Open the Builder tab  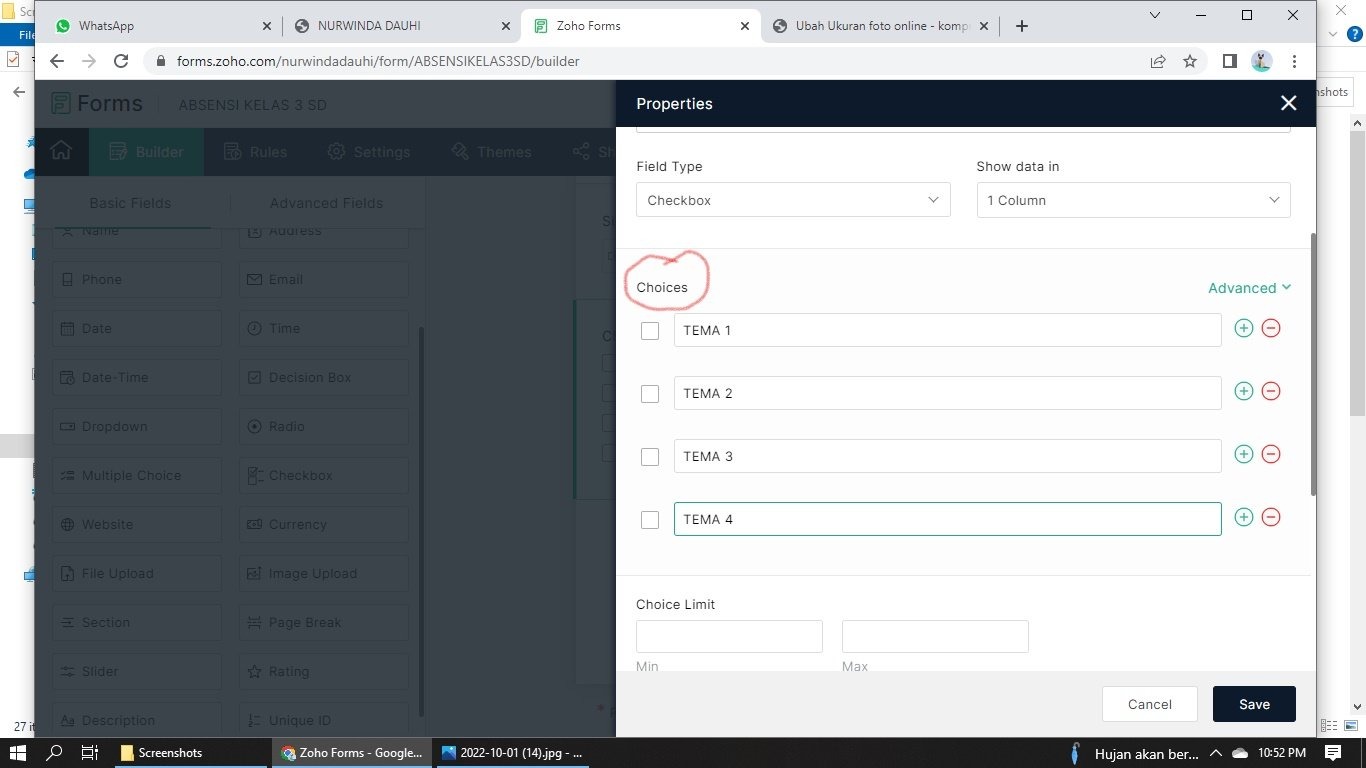(x=146, y=152)
